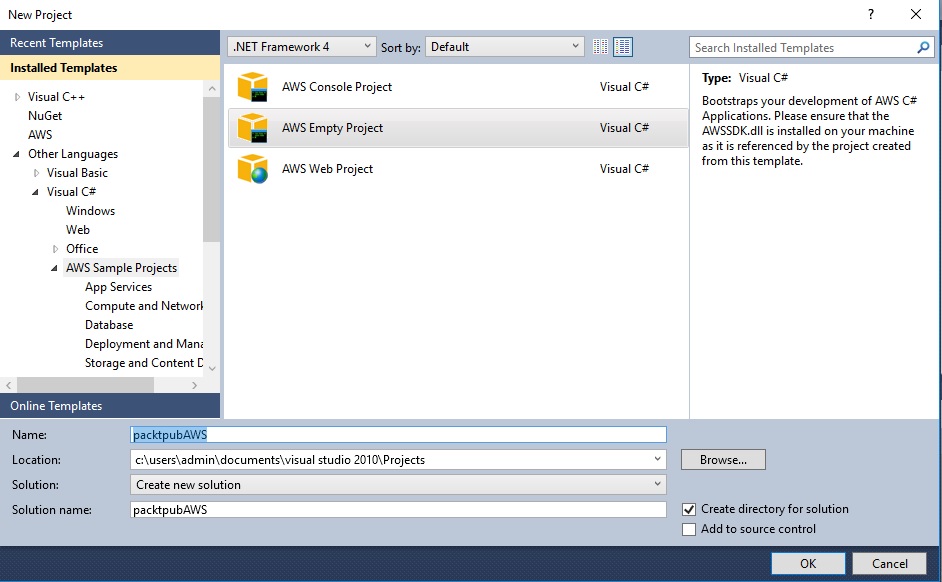Select Web under Visual C#
Image resolution: width=942 pixels, height=582 pixels.
pos(77,230)
